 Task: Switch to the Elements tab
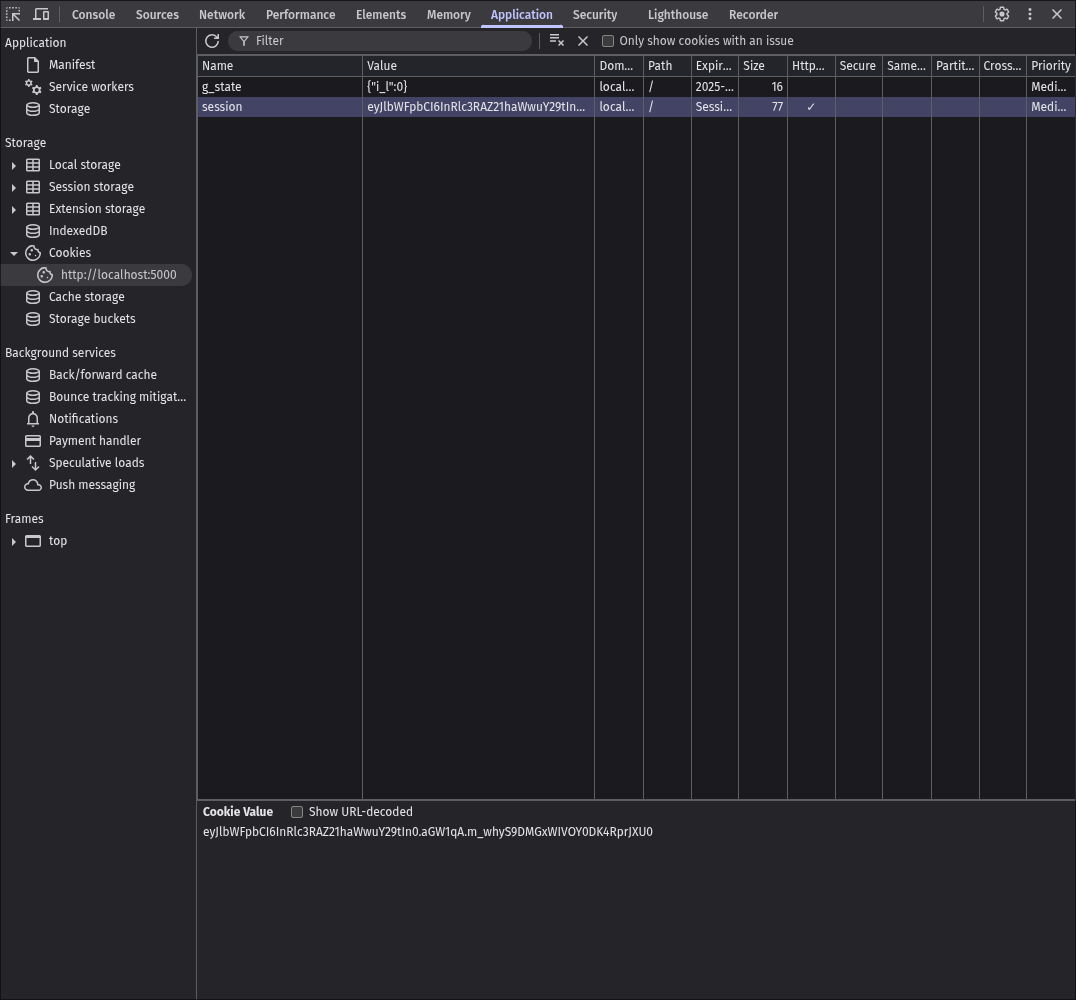(381, 14)
